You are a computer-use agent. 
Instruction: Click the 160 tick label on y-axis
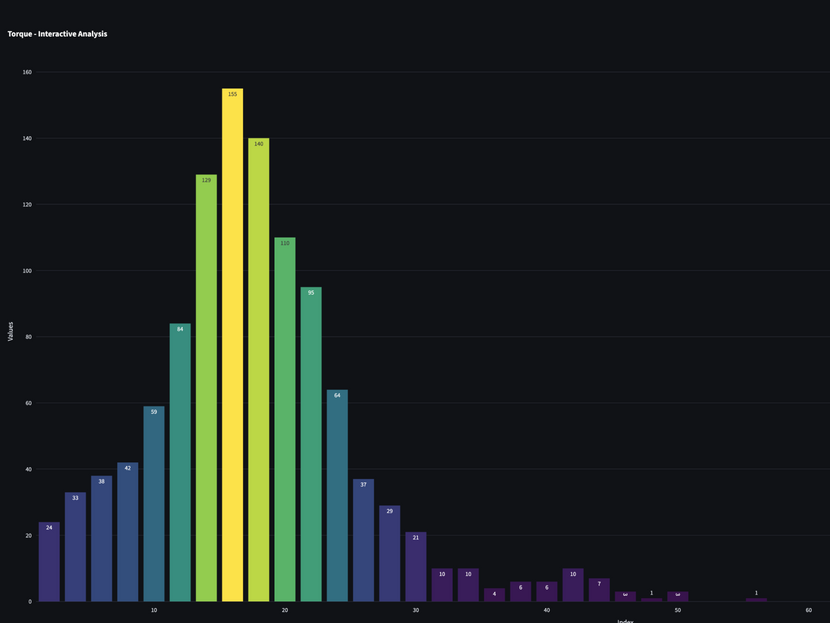[27, 72]
